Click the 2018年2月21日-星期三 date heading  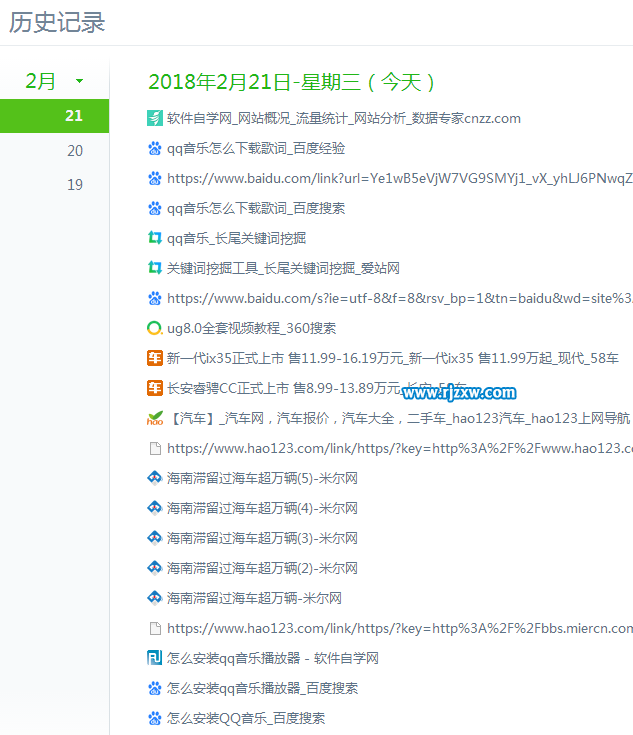click(292, 82)
